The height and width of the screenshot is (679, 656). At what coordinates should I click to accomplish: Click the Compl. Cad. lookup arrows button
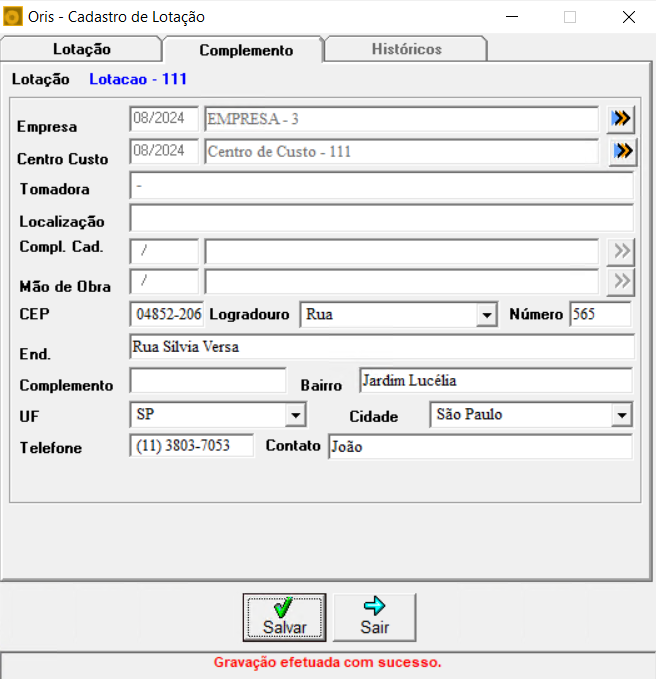coord(621,251)
